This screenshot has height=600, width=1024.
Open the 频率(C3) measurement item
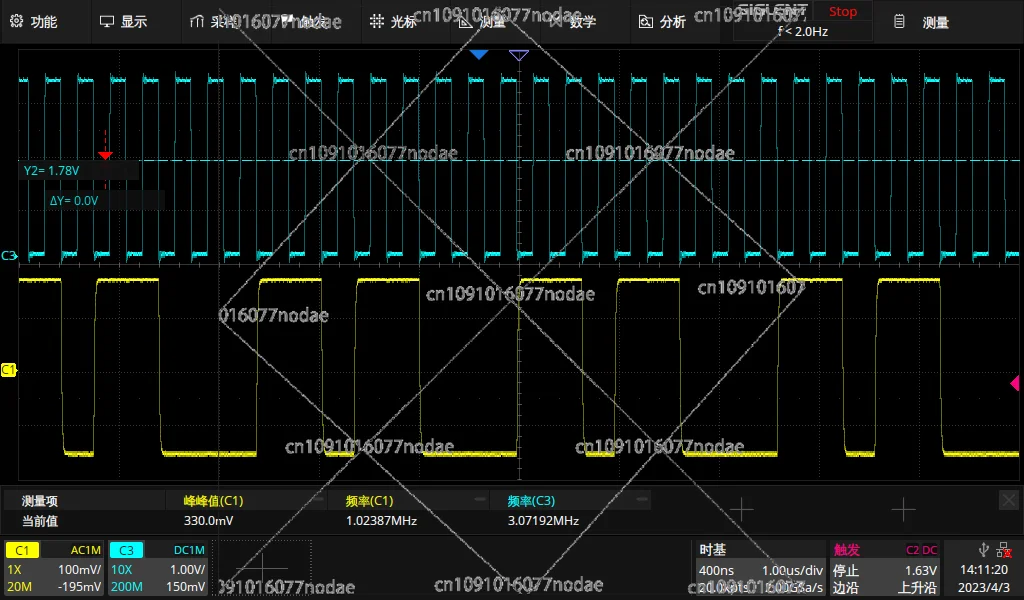point(532,501)
